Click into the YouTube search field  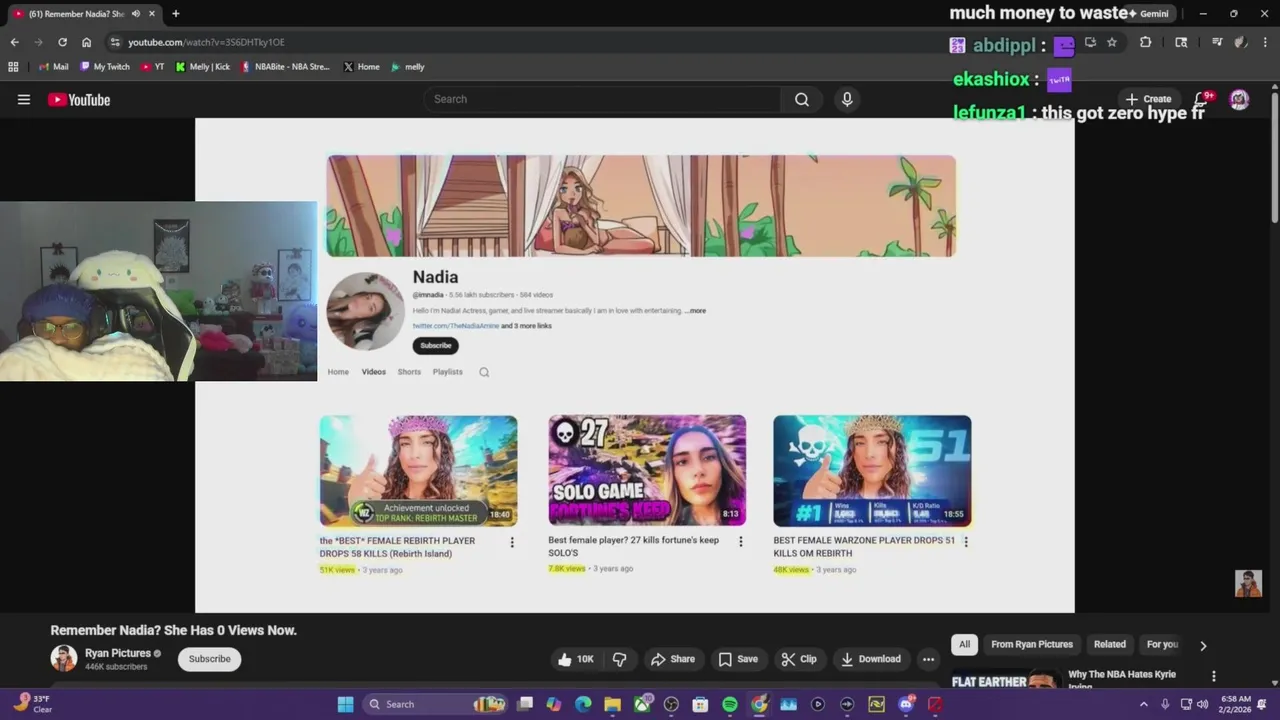tap(602, 99)
